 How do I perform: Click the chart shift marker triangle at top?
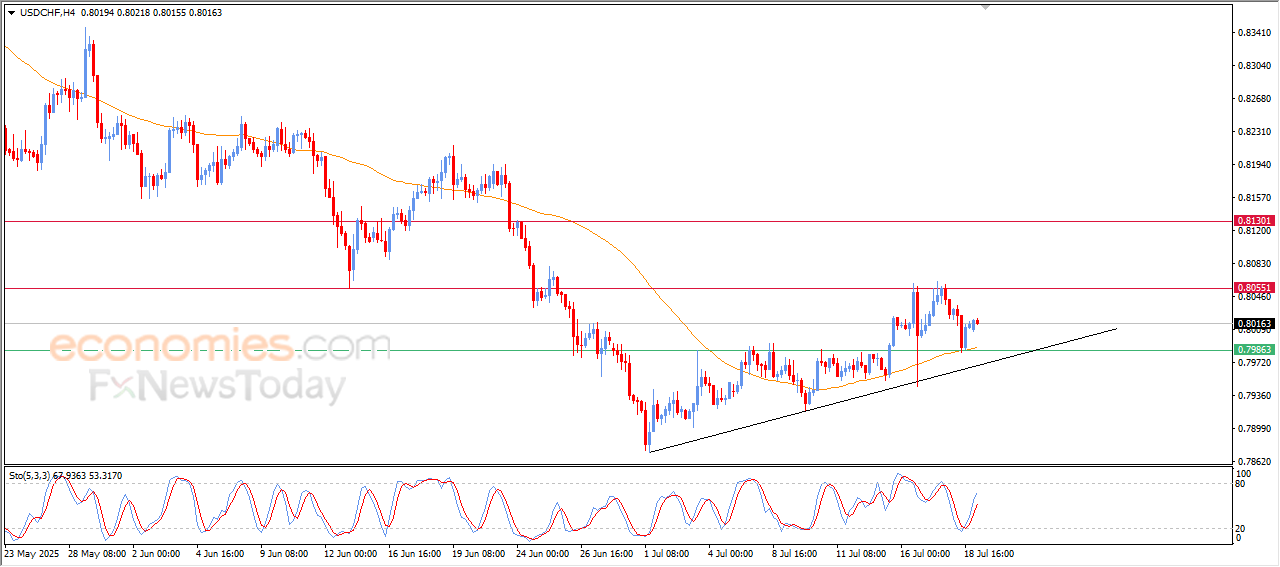[986, 8]
